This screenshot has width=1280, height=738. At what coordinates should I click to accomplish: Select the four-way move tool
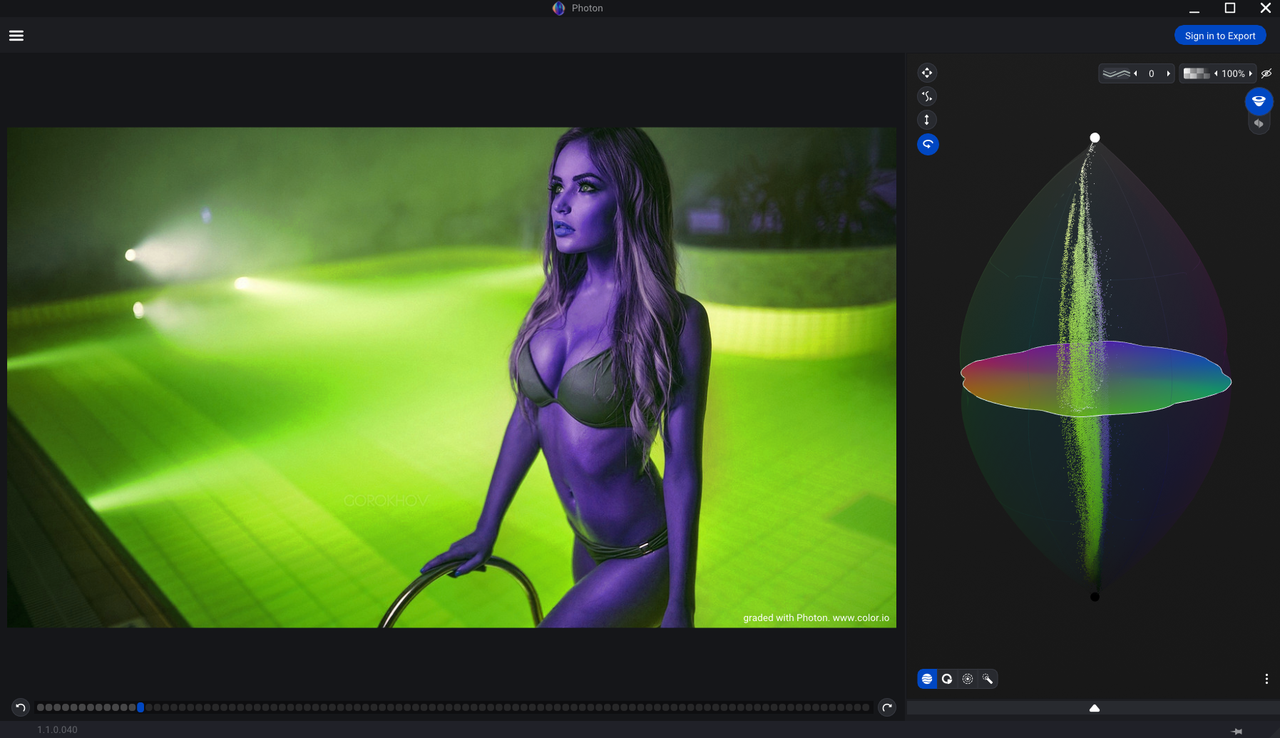pyautogui.click(x=927, y=73)
